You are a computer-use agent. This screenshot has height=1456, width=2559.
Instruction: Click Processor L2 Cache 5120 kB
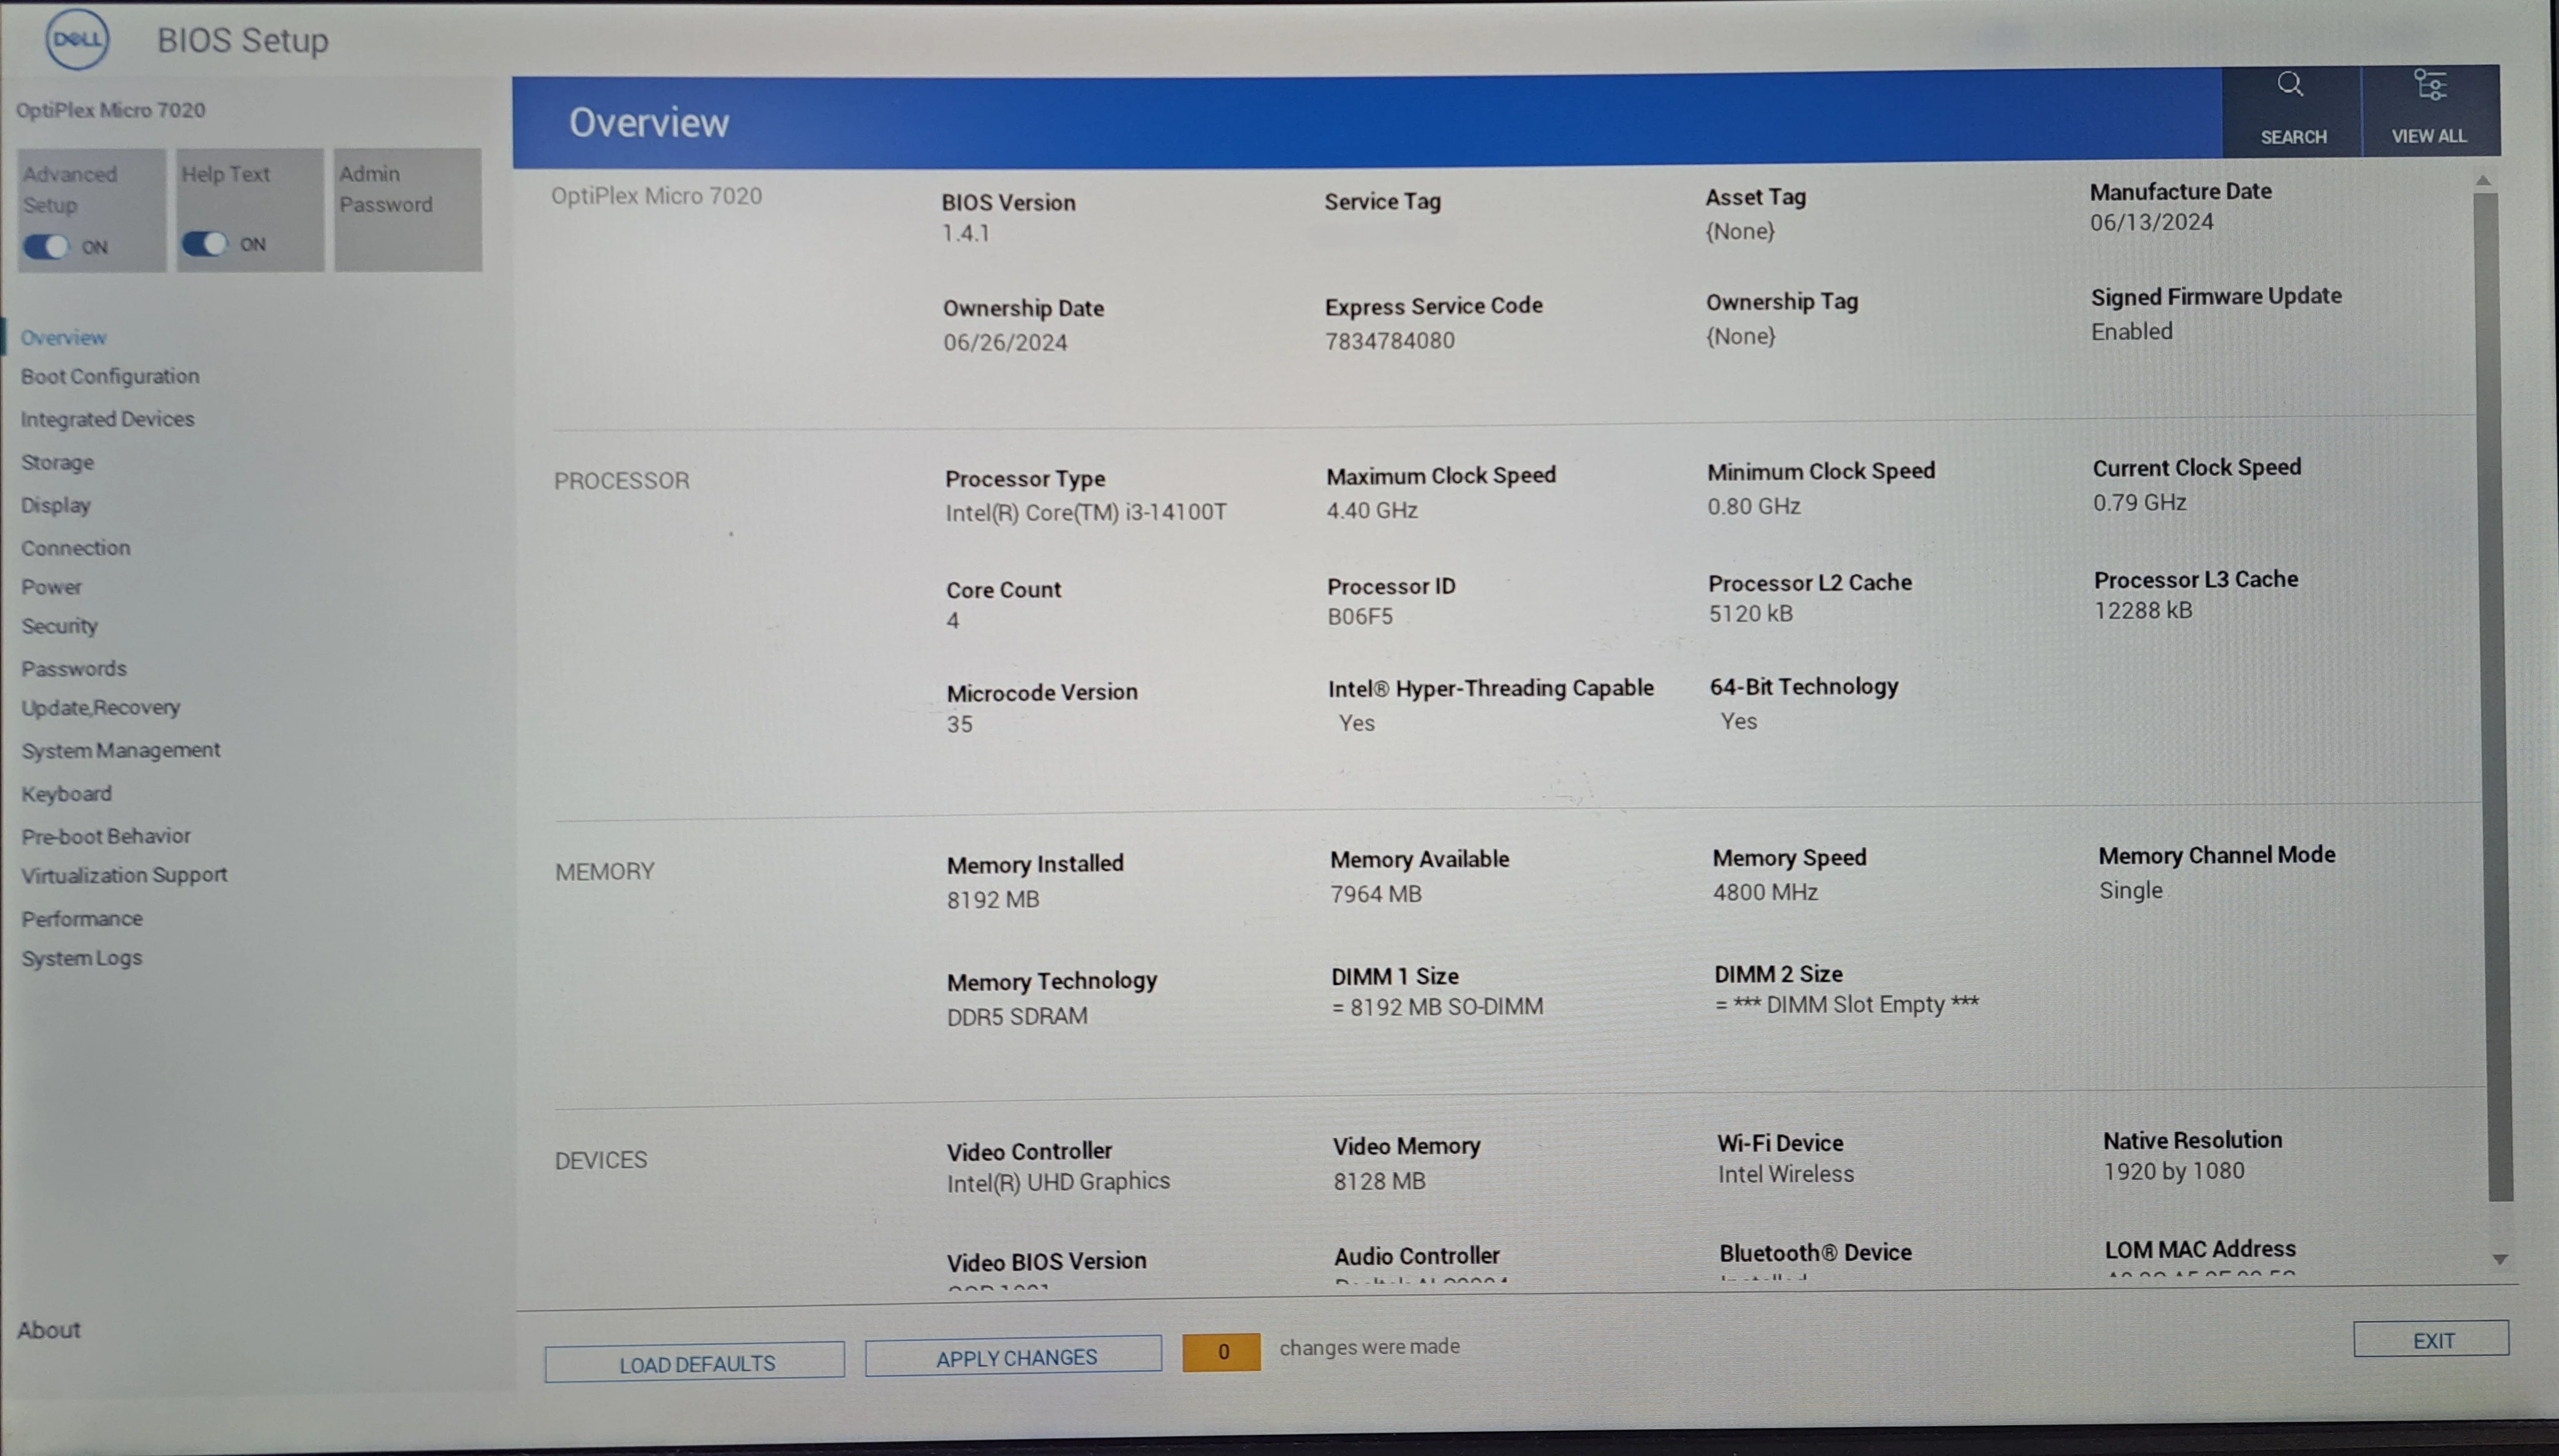coord(1750,613)
